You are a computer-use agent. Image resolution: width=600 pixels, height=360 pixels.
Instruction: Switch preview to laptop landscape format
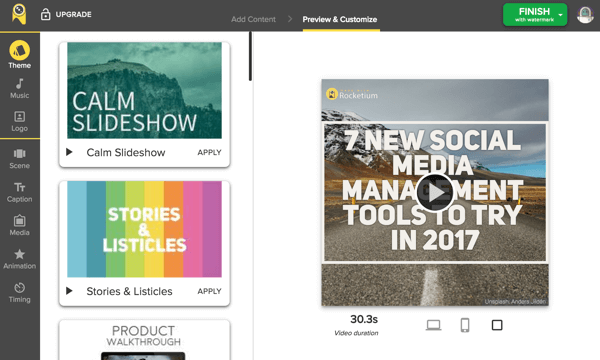433,325
